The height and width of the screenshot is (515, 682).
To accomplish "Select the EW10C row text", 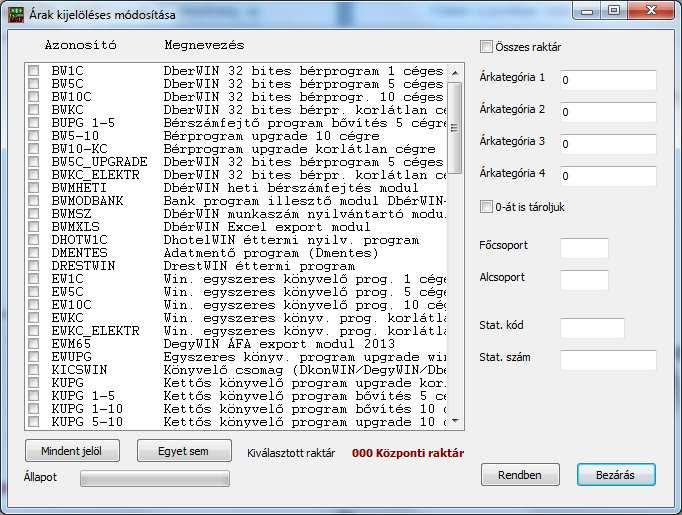I will (x=71, y=304).
